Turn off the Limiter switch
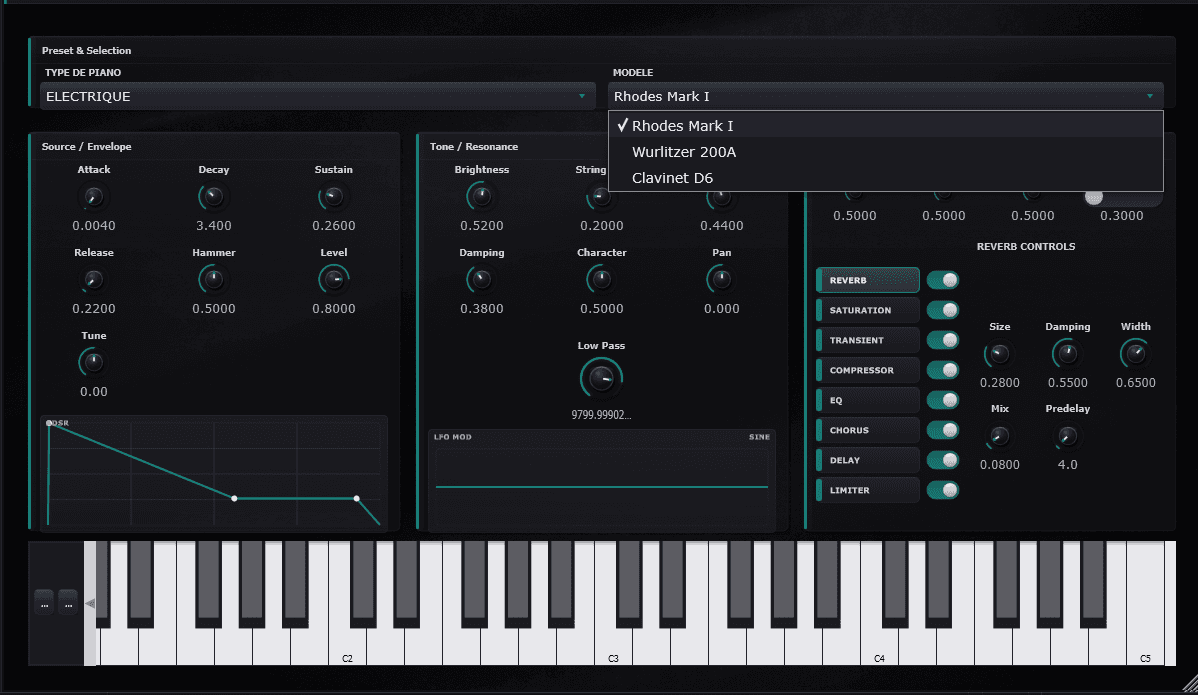The height and width of the screenshot is (695, 1198). coord(942,490)
